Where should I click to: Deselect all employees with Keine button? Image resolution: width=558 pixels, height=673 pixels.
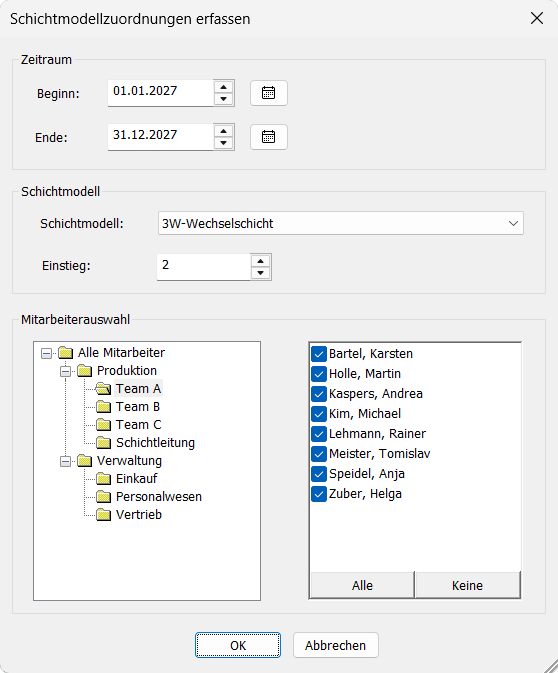(x=467, y=585)
